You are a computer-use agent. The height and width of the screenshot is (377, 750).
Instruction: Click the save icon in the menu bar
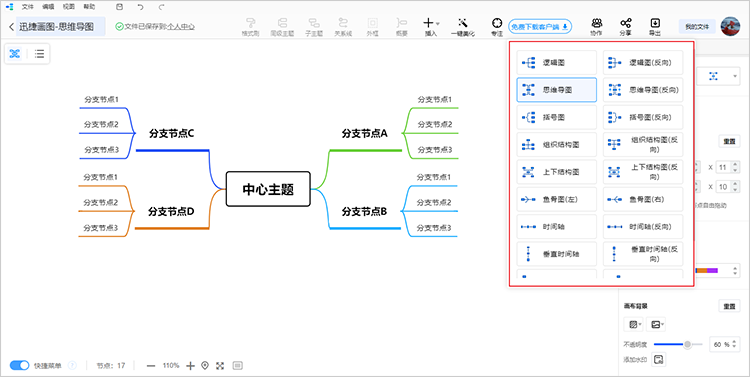tap(120, 7)
